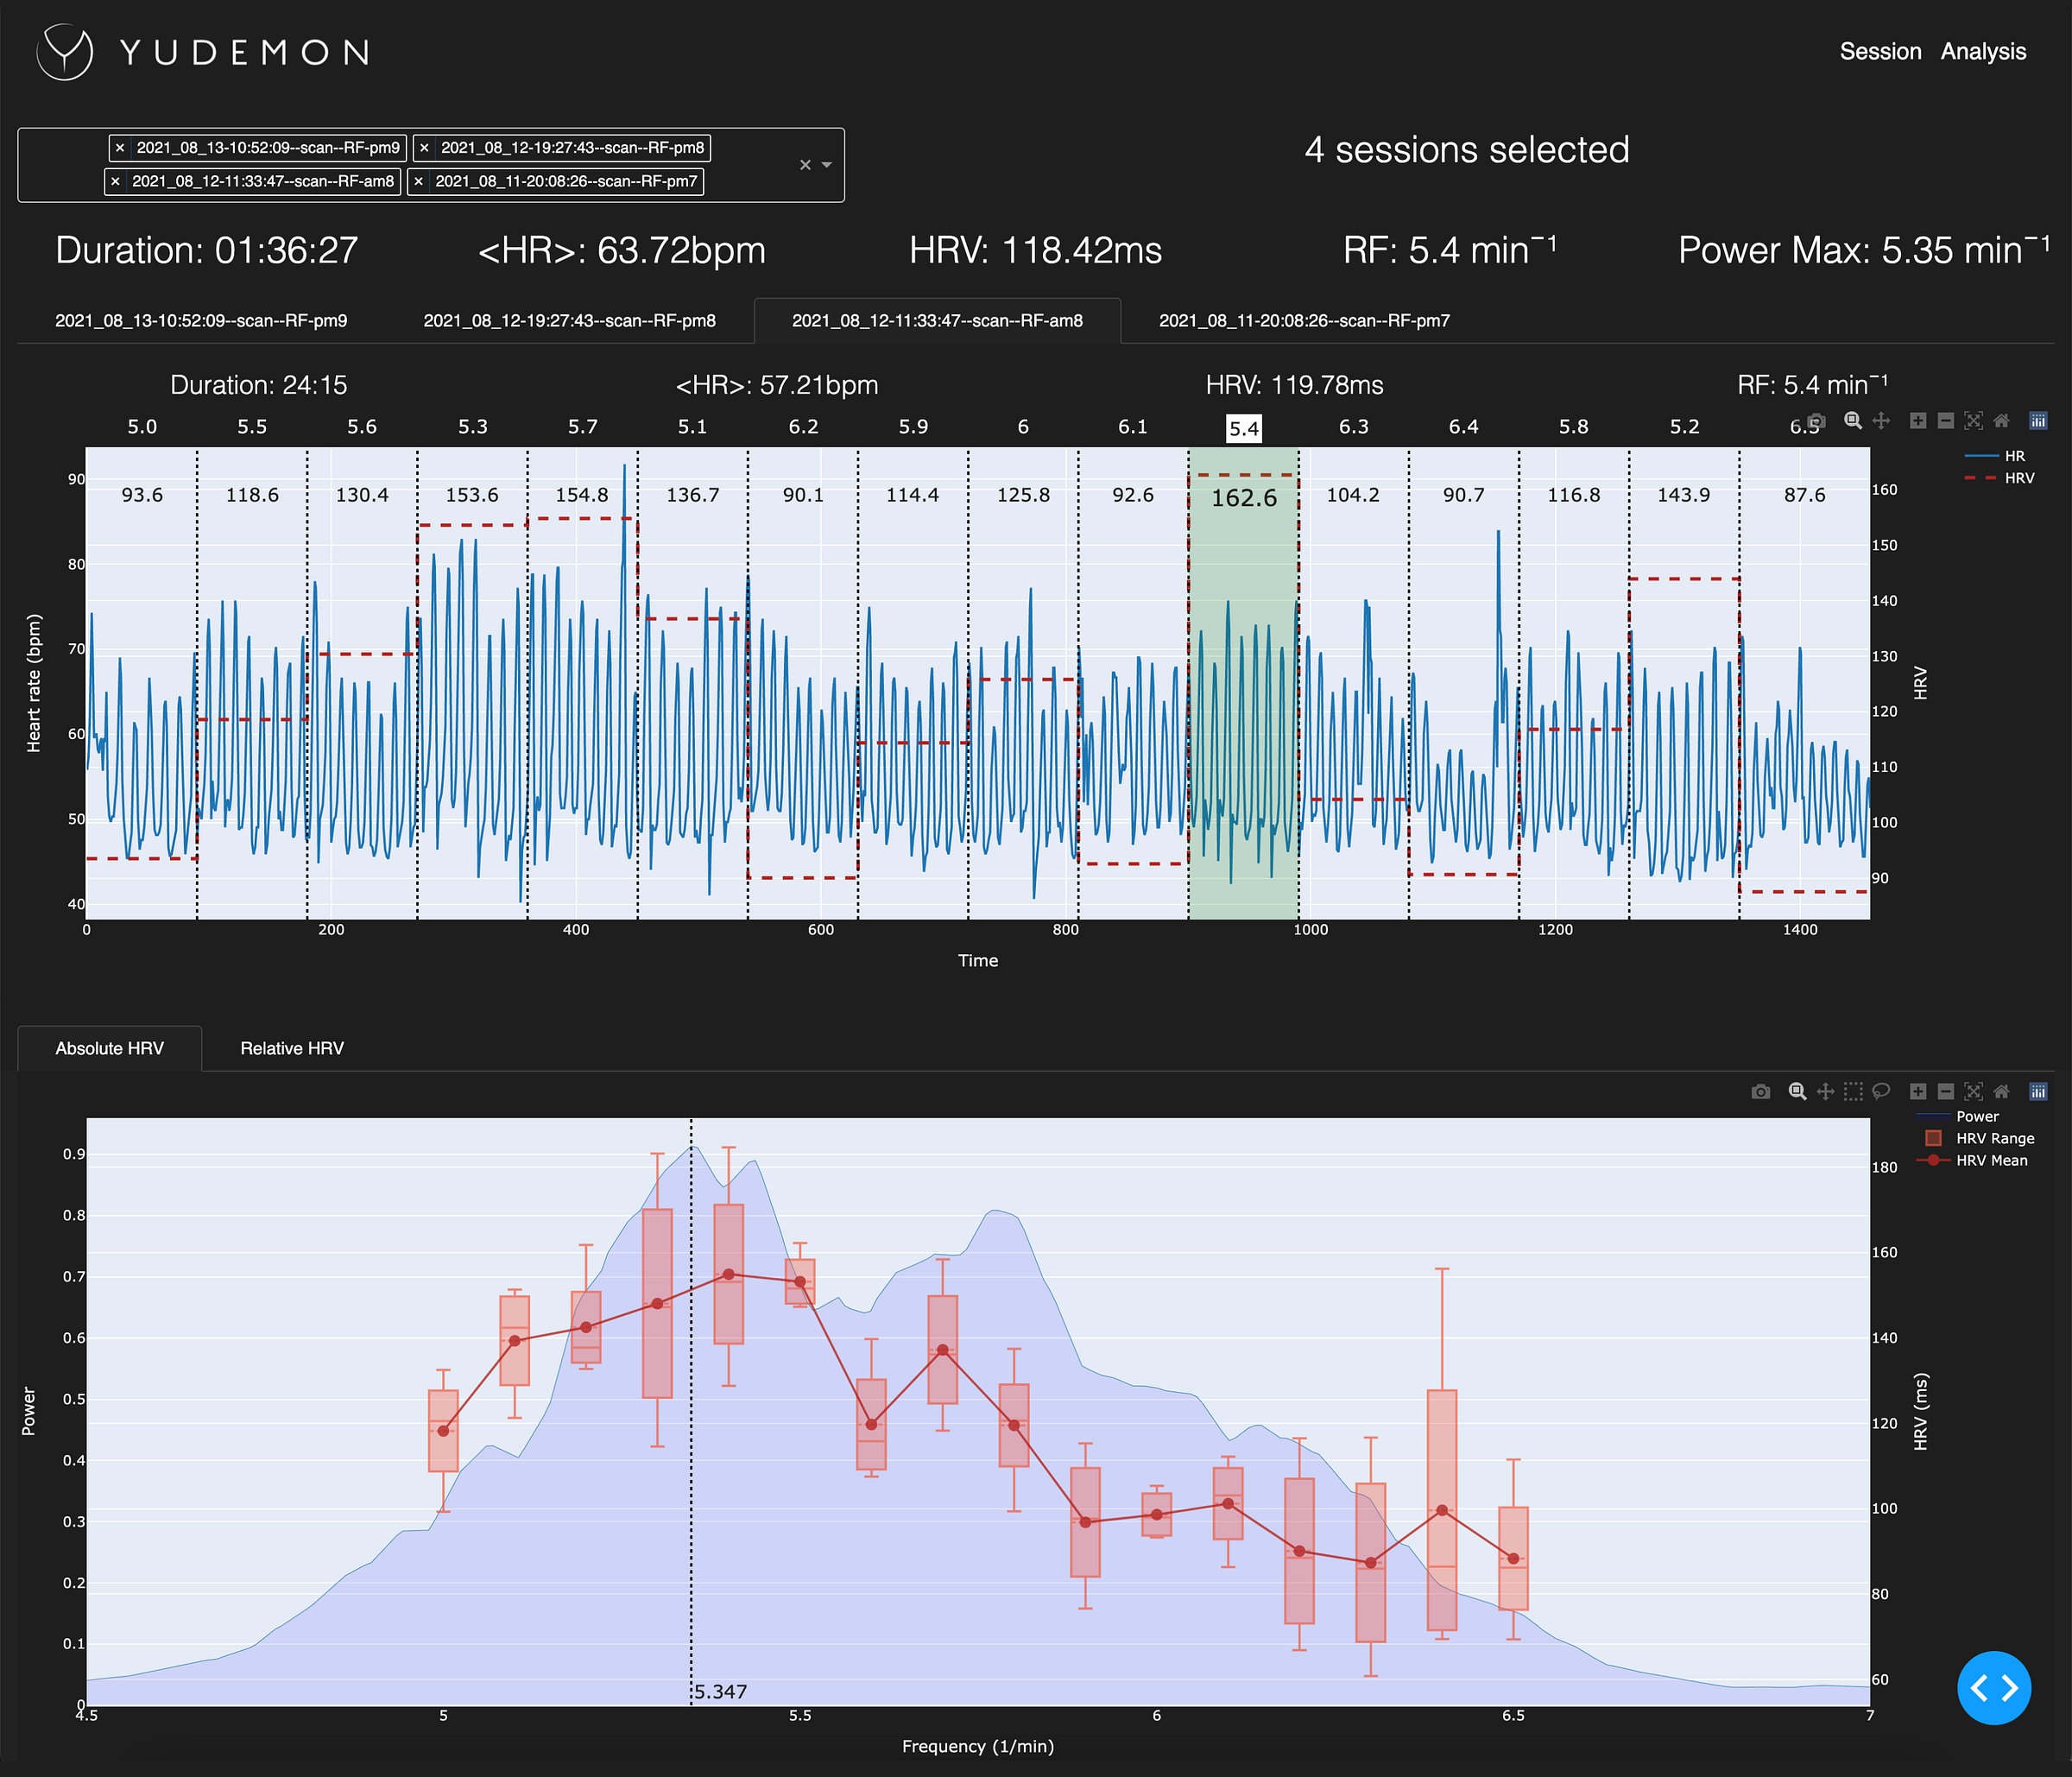Remove session 2021_08_11-20:08:26 RF-pm7 chip
Image resolution: width=2072 pixels, height=1777 pixels.
coord(419,181)
